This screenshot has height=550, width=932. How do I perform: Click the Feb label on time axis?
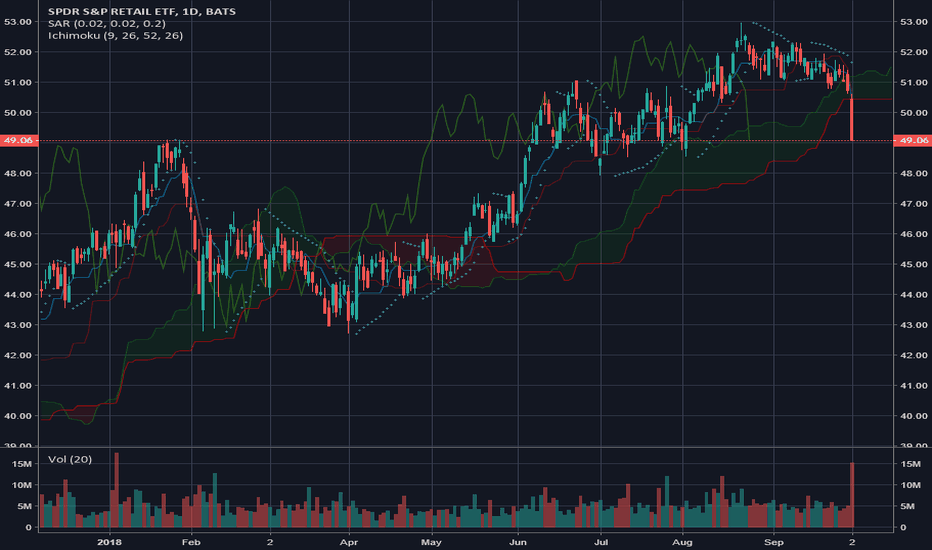click(x=191, y=542)
